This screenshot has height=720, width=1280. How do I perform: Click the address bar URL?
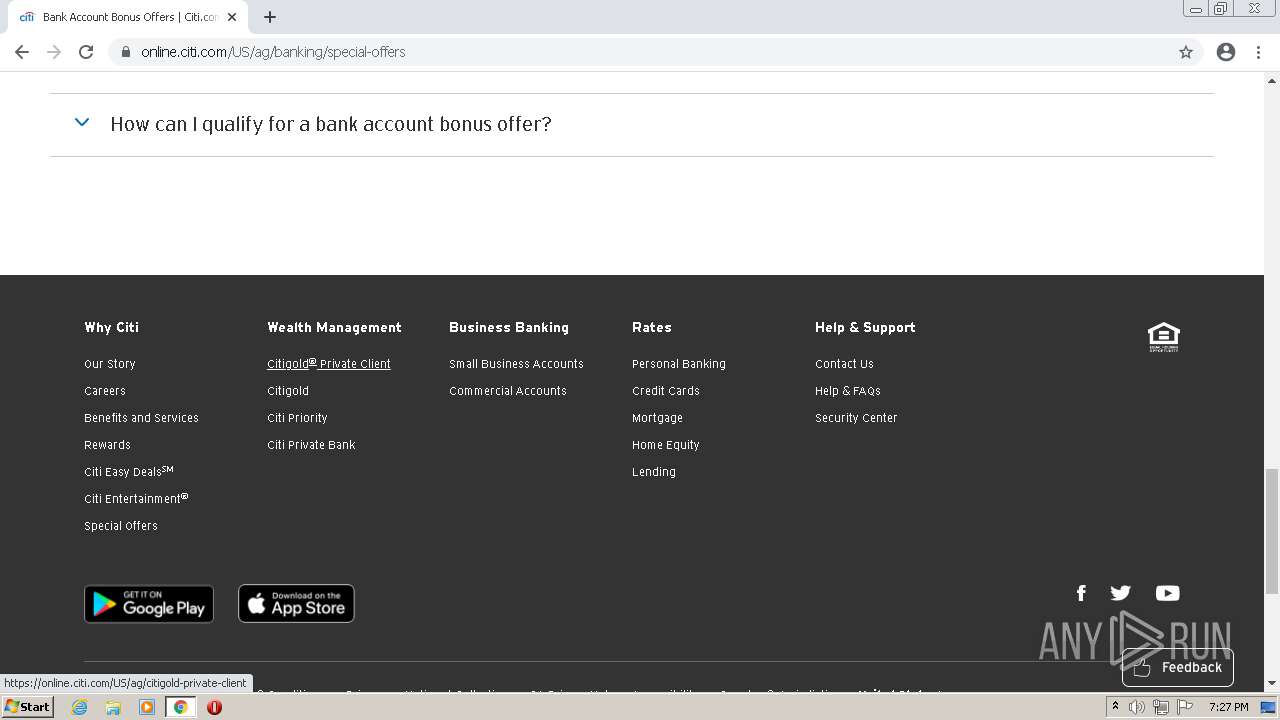coord(273,52)
